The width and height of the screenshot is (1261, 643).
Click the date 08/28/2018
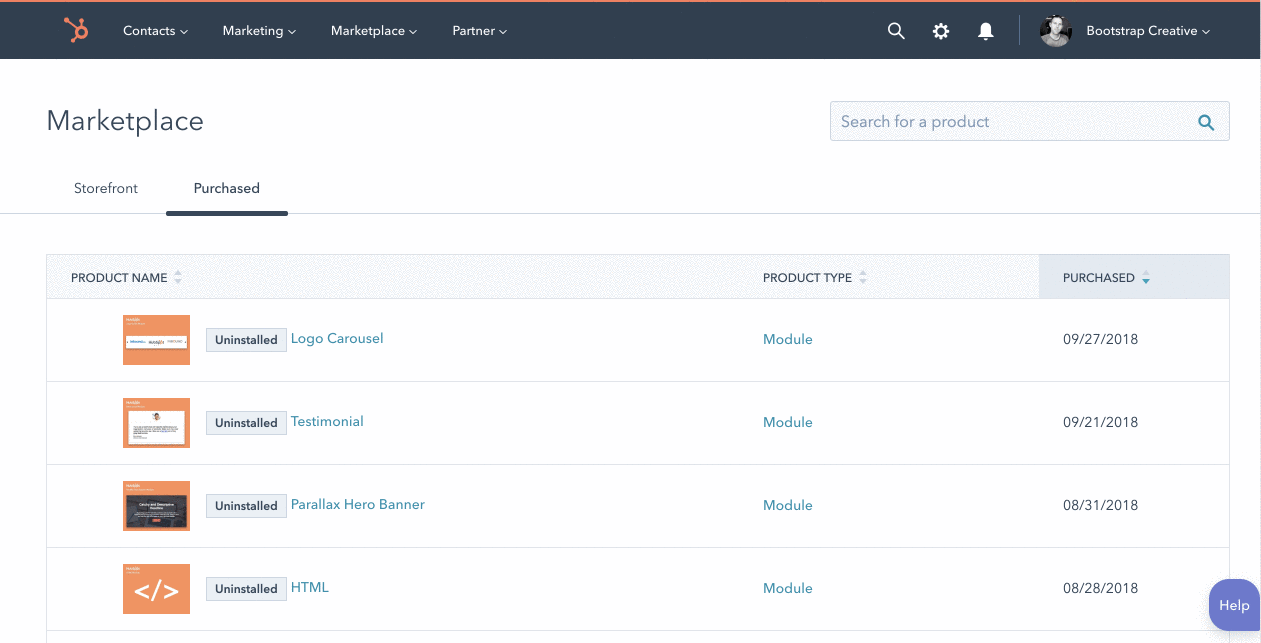1100,588
